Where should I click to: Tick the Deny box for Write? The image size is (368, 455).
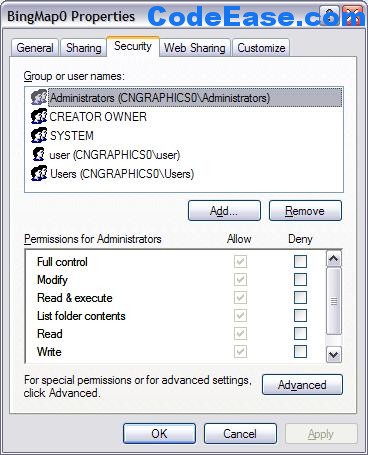coord(300,351)
